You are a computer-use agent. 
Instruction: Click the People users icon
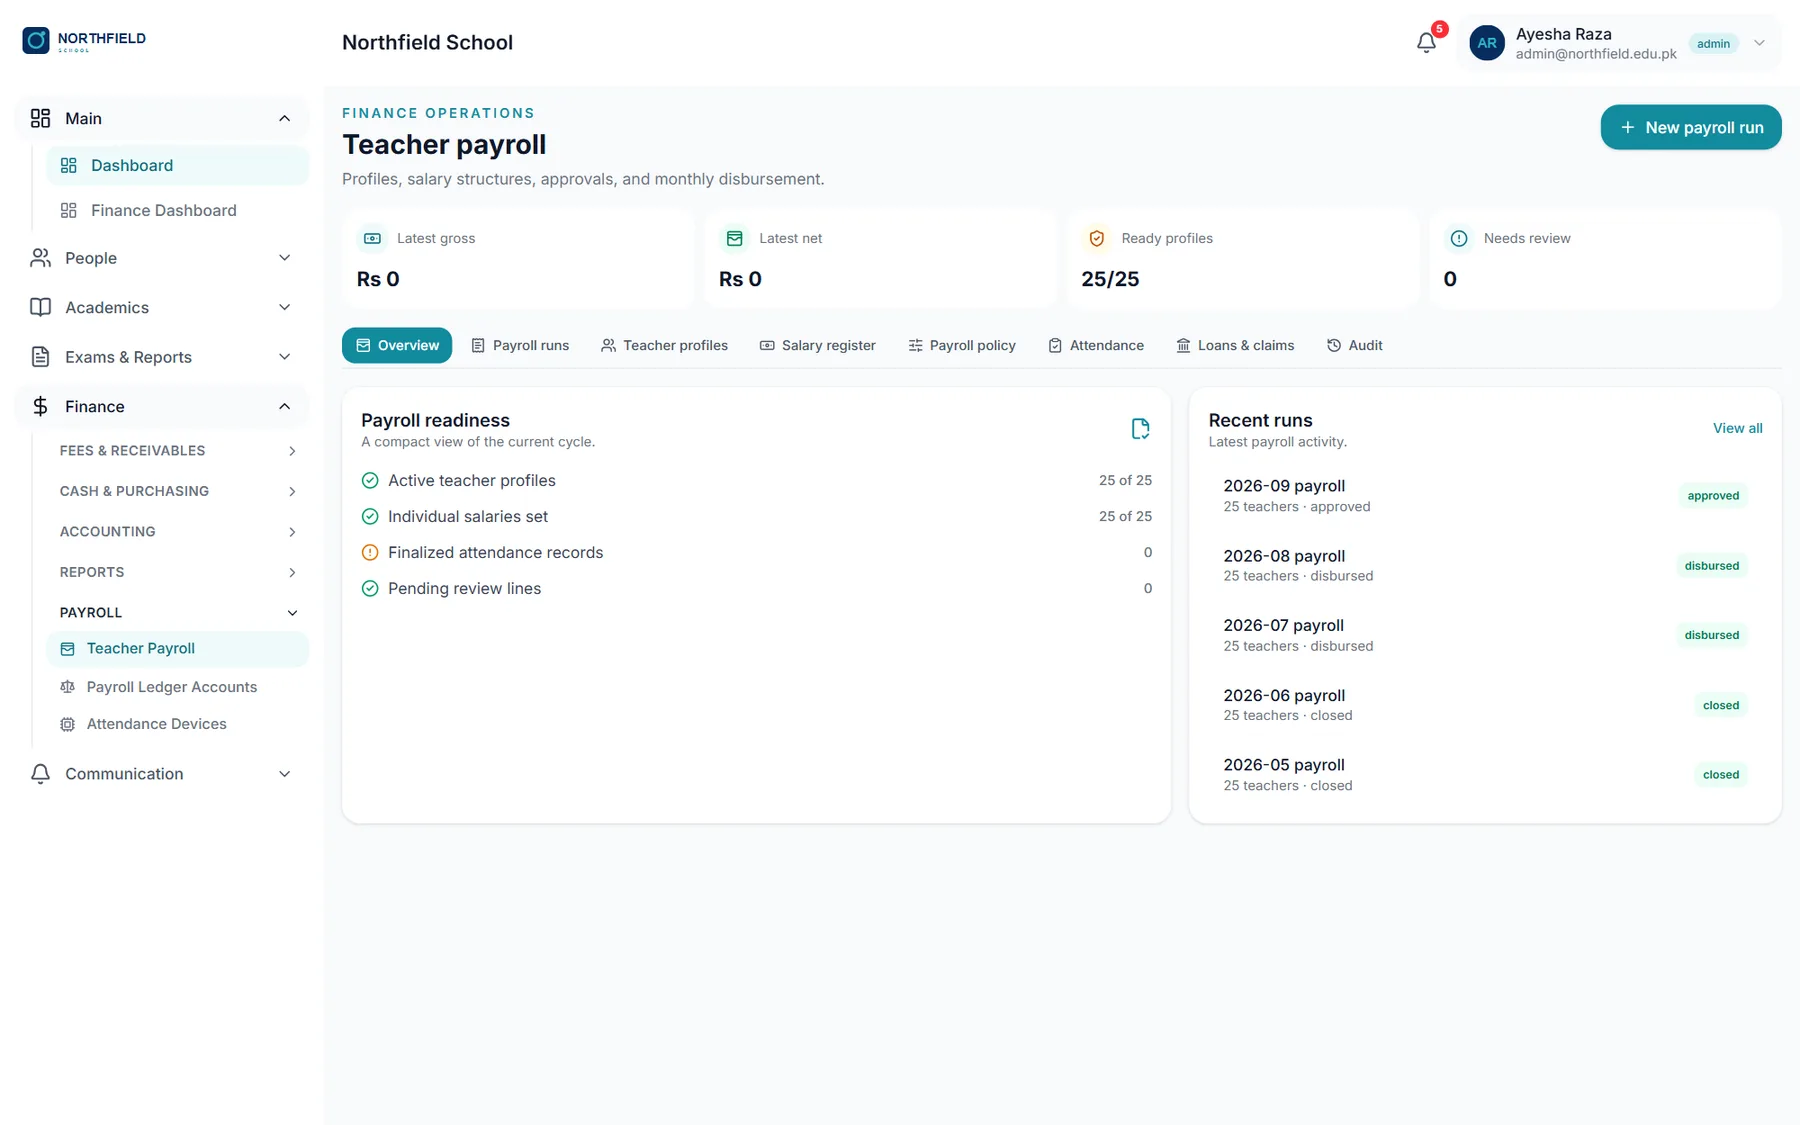point(40,258)
